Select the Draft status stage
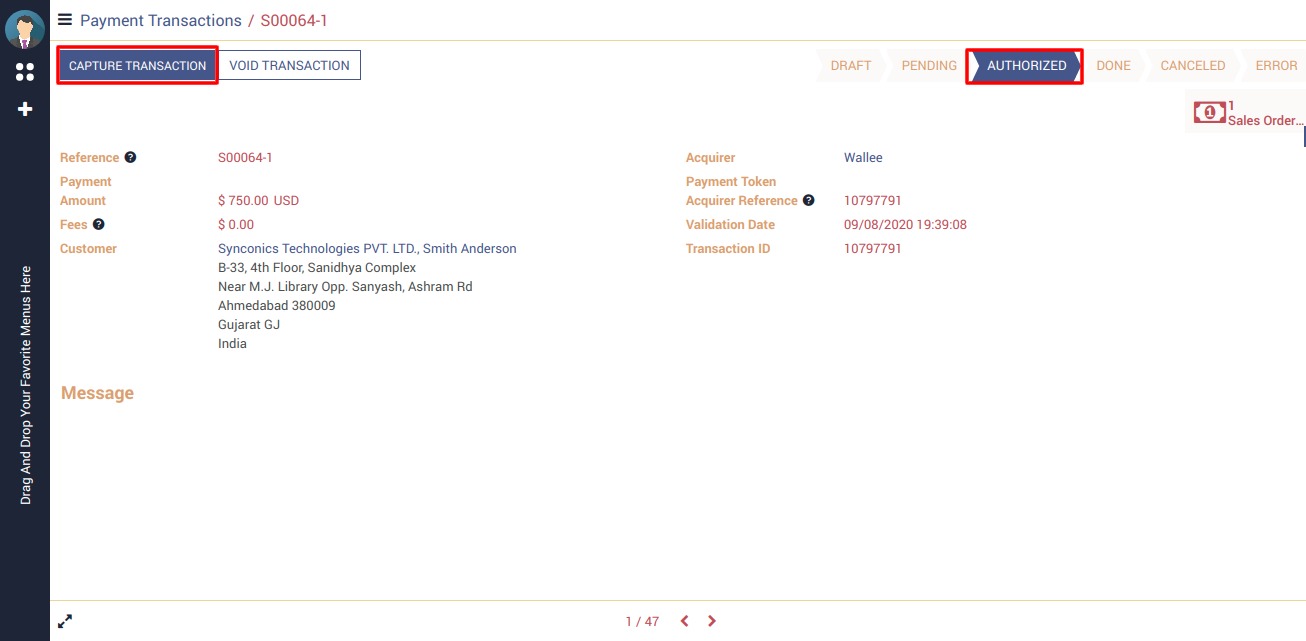The height and width of the screenshot is (641, 1306). (x=850, y=66)
